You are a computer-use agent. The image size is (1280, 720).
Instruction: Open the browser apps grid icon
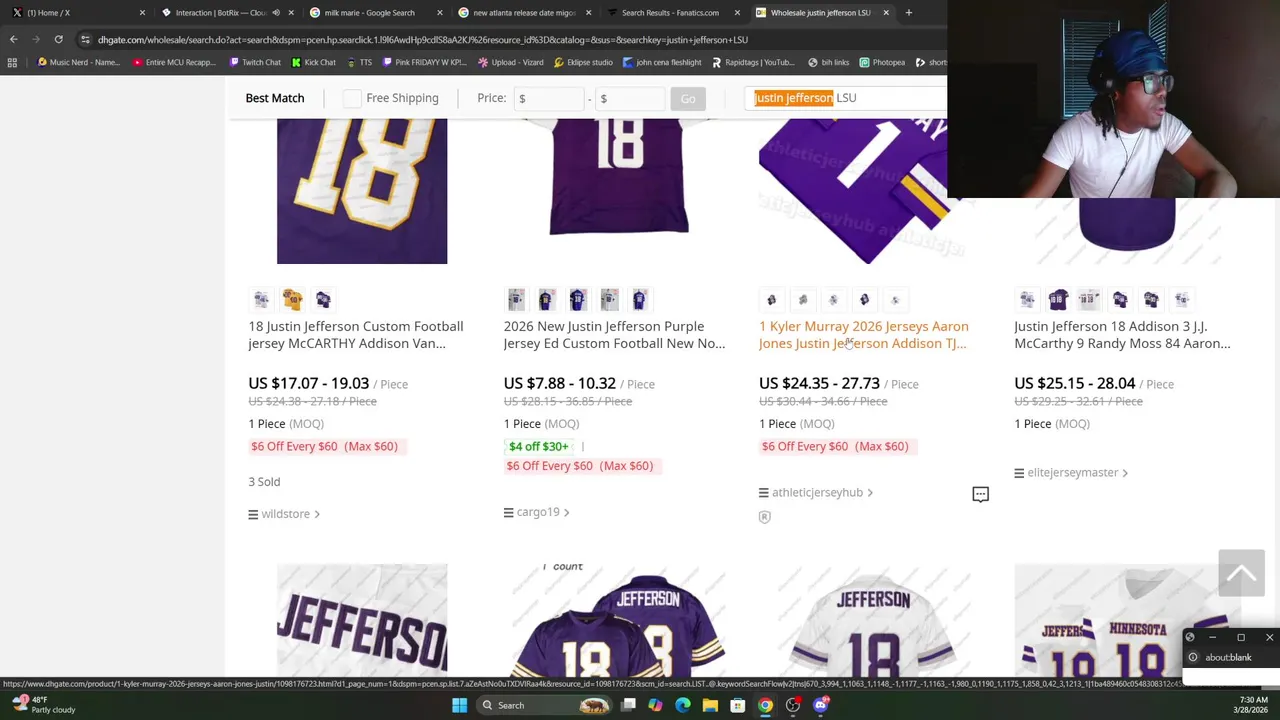[x=12, y=62]
